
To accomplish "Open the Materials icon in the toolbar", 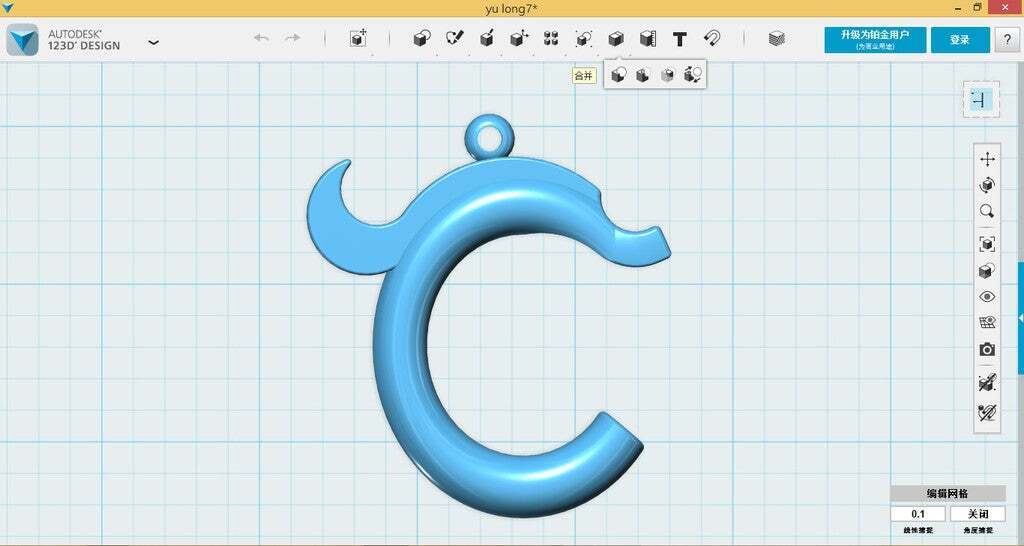I will pyautogui.click(x=776, y=39).
